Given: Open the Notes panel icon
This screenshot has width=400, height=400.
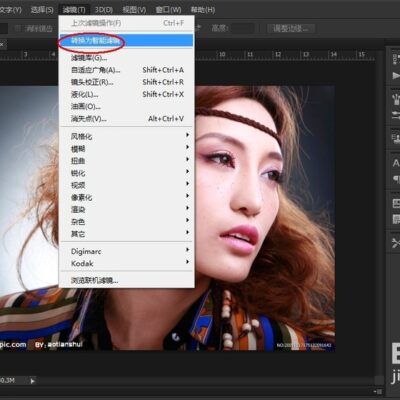Looking at the screenshot, I should coord(396,219).
